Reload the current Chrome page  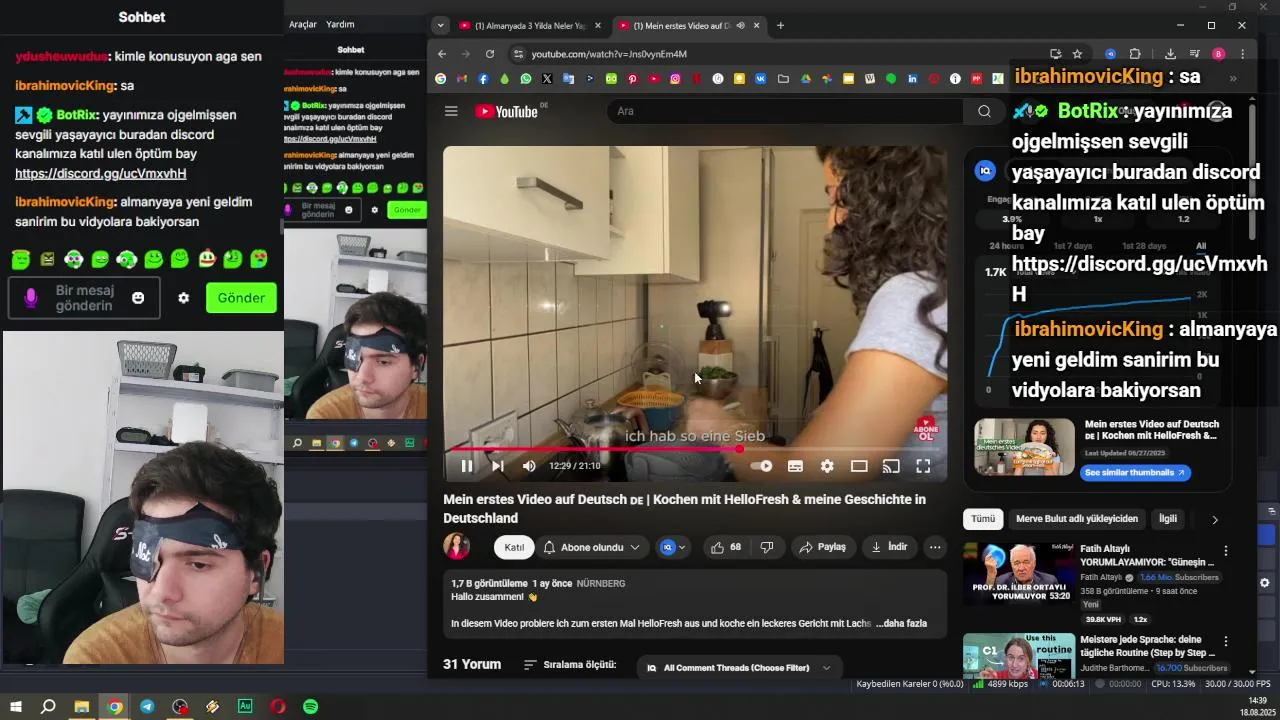click(490, 54)
